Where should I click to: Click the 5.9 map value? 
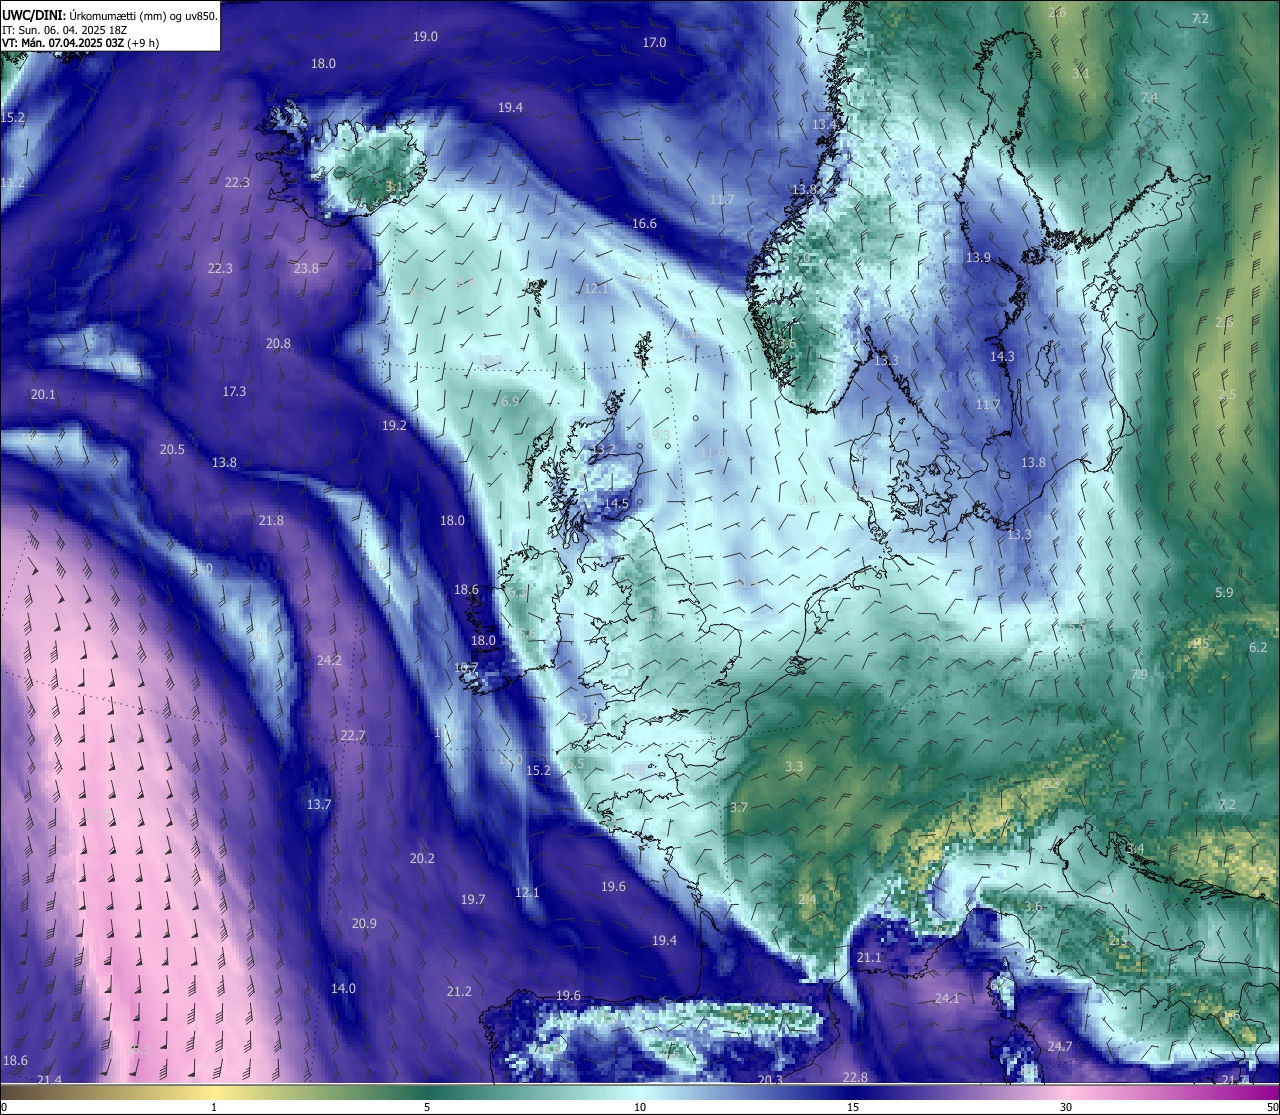[x=1224, y=592]
